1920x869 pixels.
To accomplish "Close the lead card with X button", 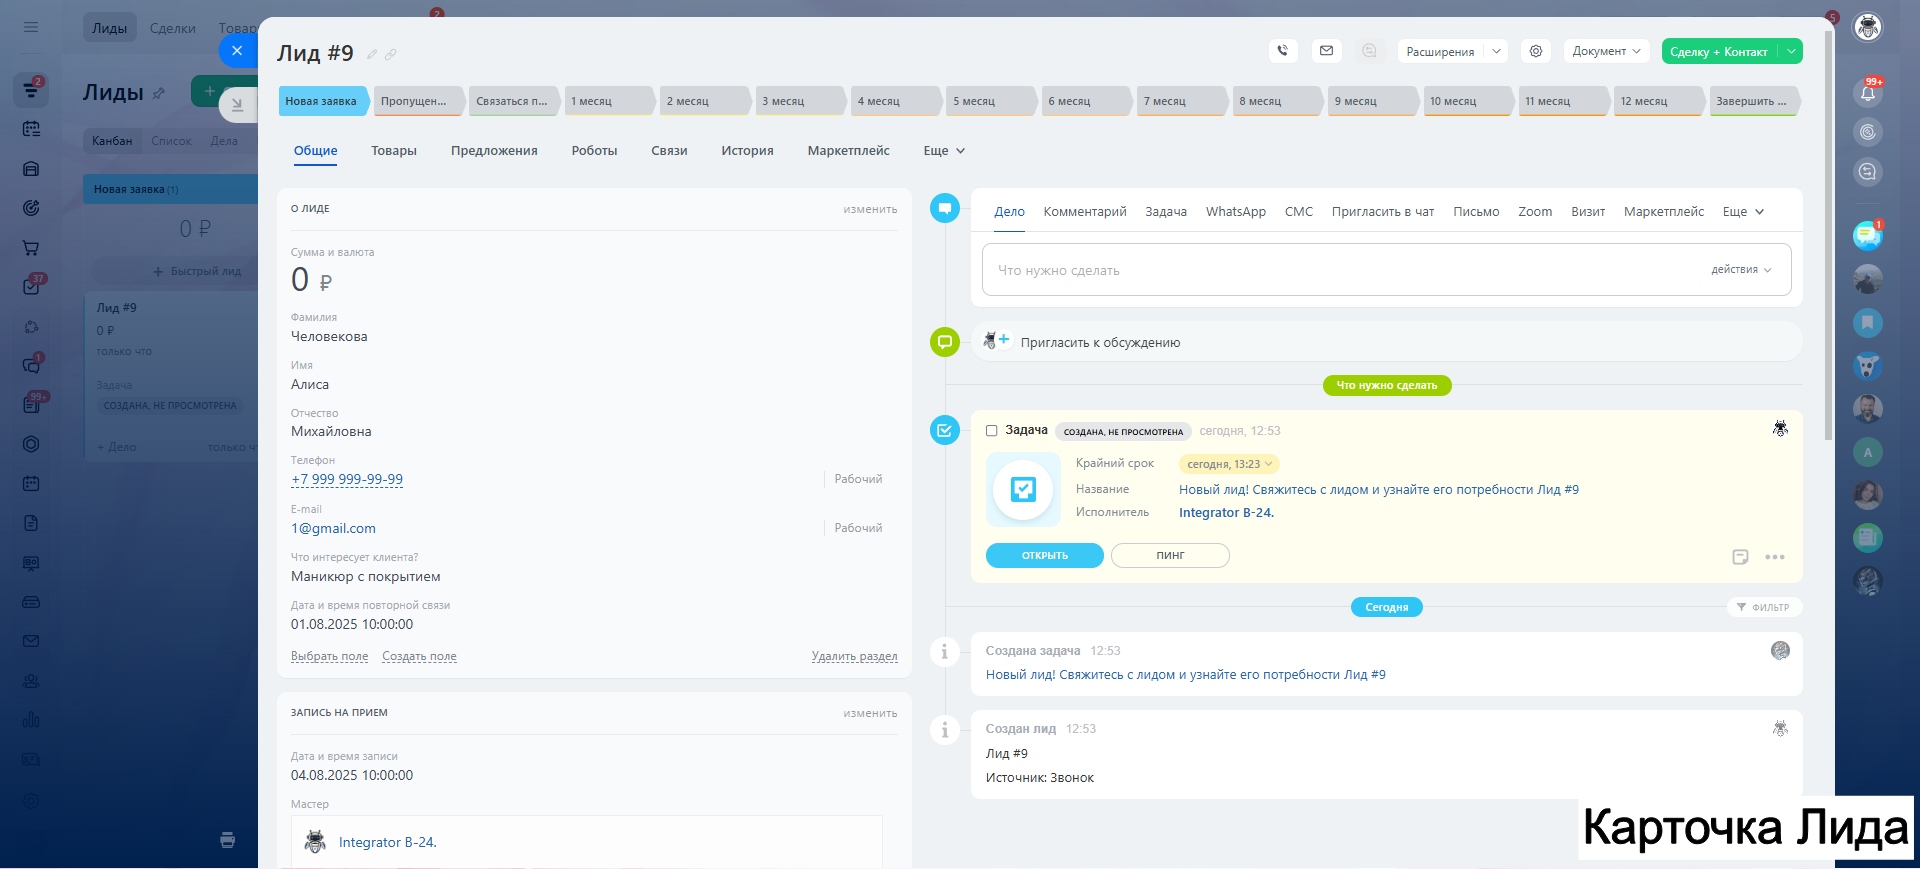I will 237,50.
